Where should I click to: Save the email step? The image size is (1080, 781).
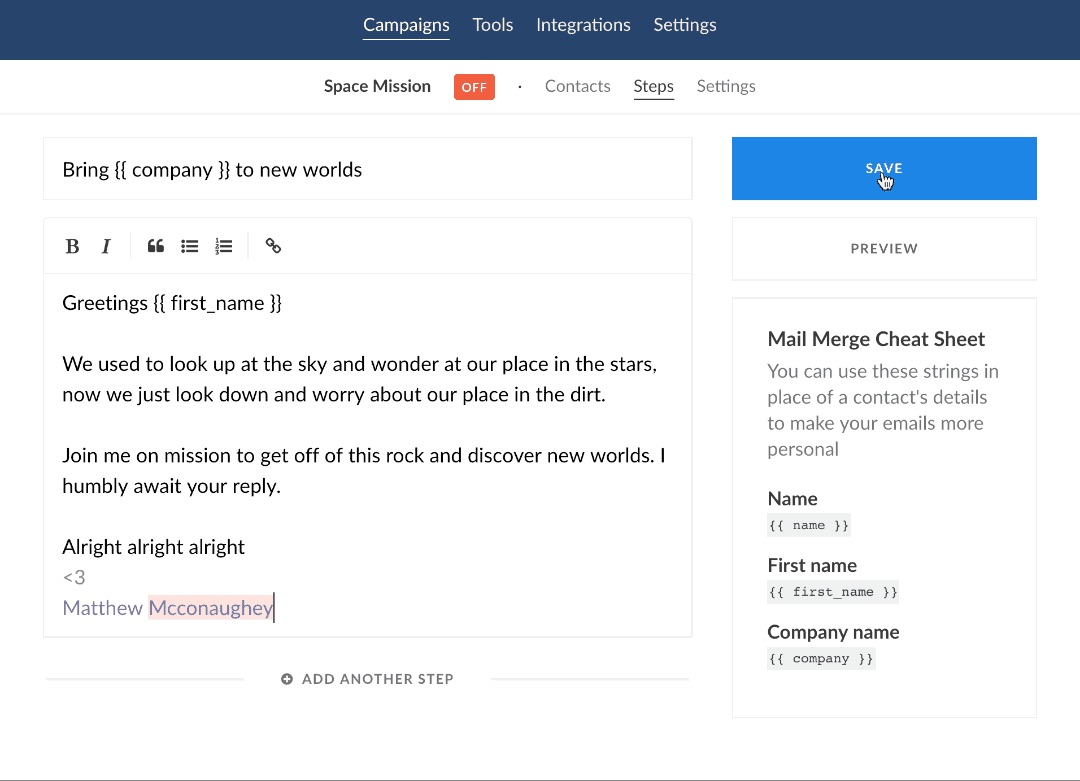(884, 168)
